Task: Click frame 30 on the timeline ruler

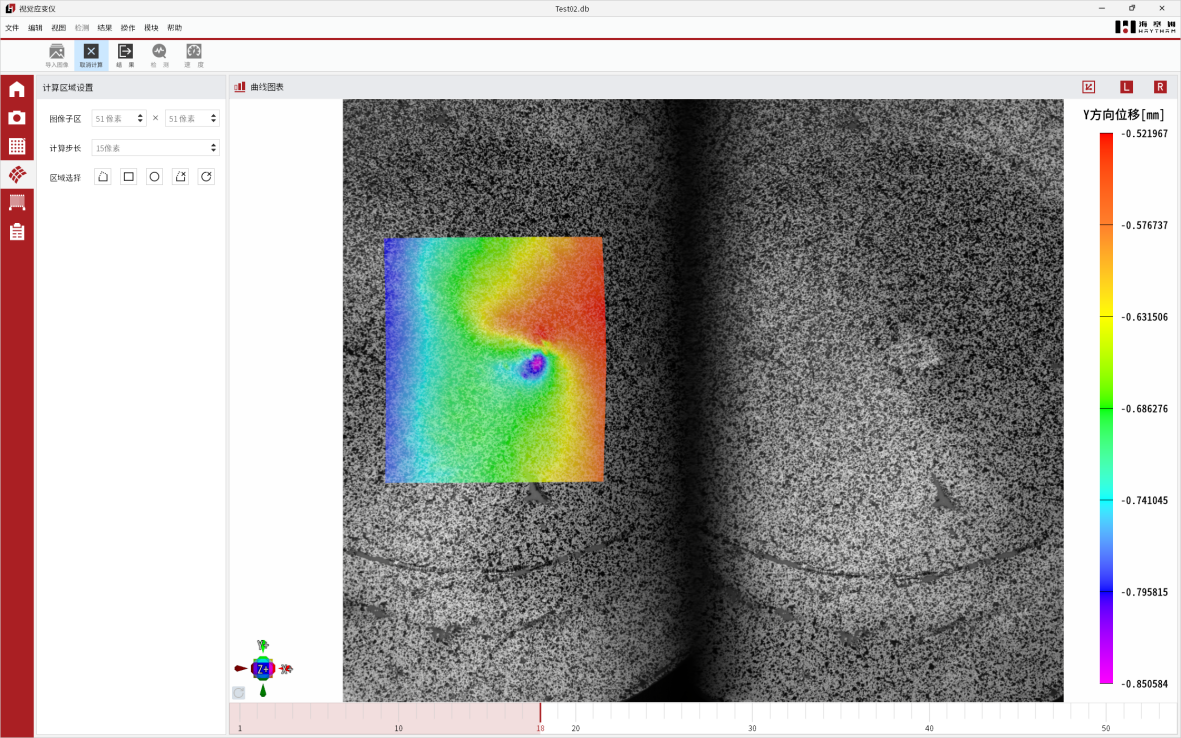Action: coord(752,716)
